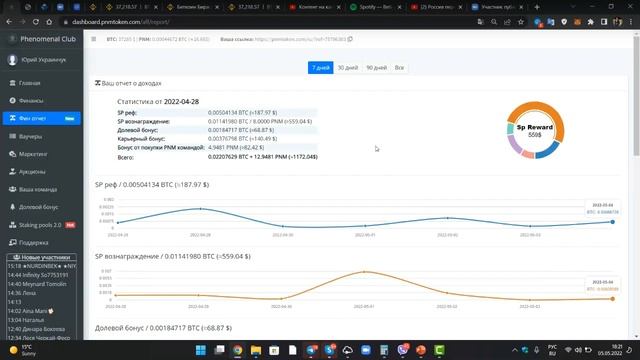Screen dimensions: 640x360
Task: Open Staking pools 2.0 sidebar item
Action: (41, 225)
